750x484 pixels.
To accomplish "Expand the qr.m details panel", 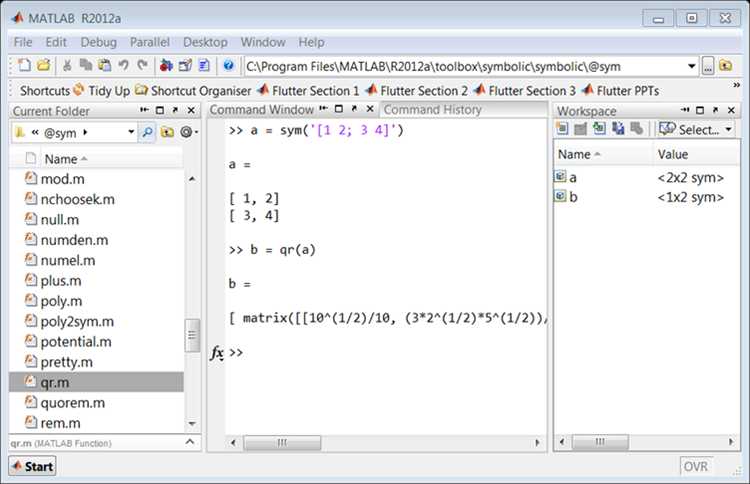I will 190,442.
